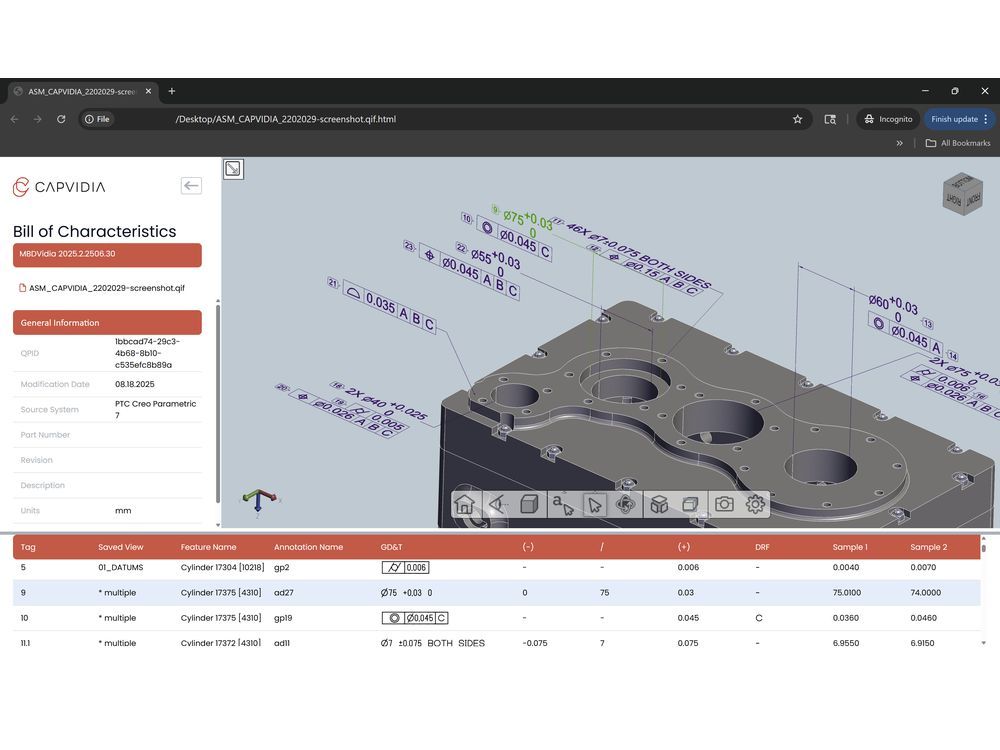Click the navigation cube in the top-right corner
Image resolution: width=1000 pixels, height=750 pixels.
point(963,194)
